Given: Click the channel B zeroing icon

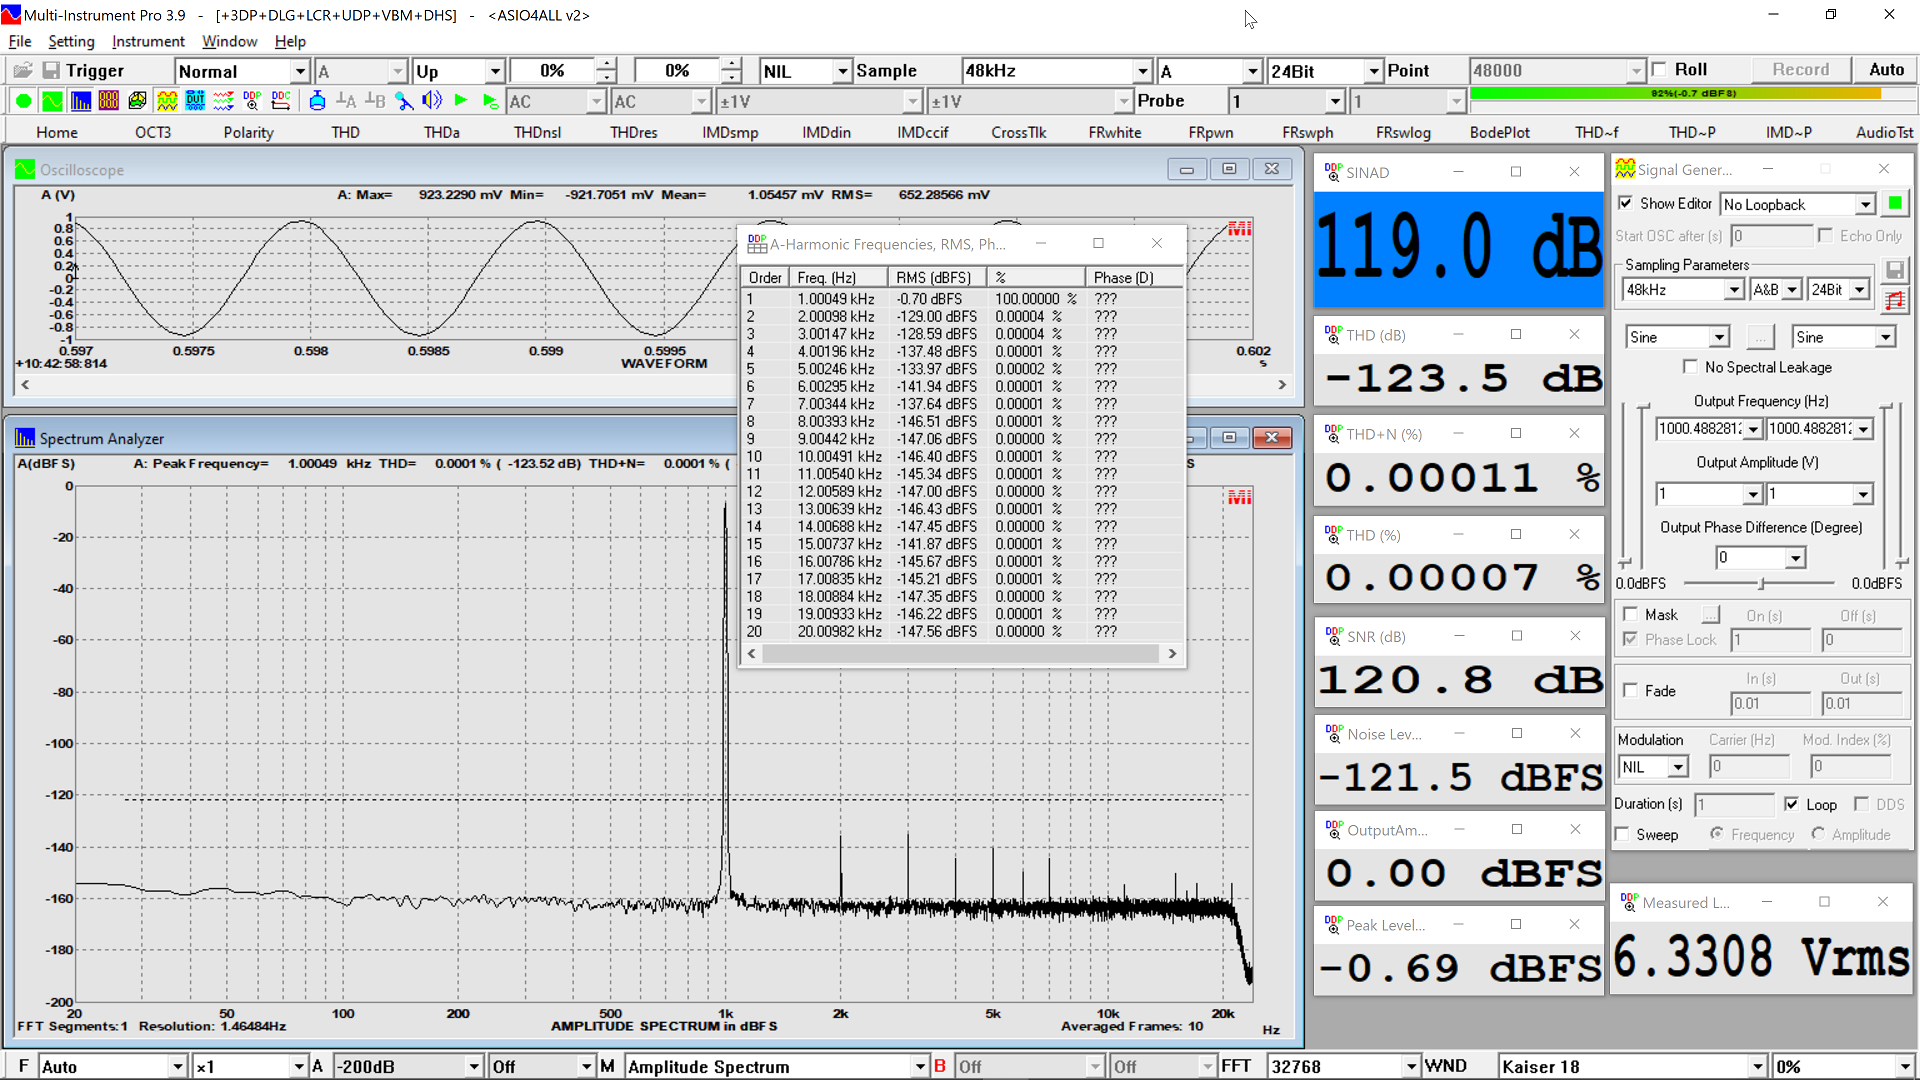Looking at the screenshot, I should click(375, 100).
